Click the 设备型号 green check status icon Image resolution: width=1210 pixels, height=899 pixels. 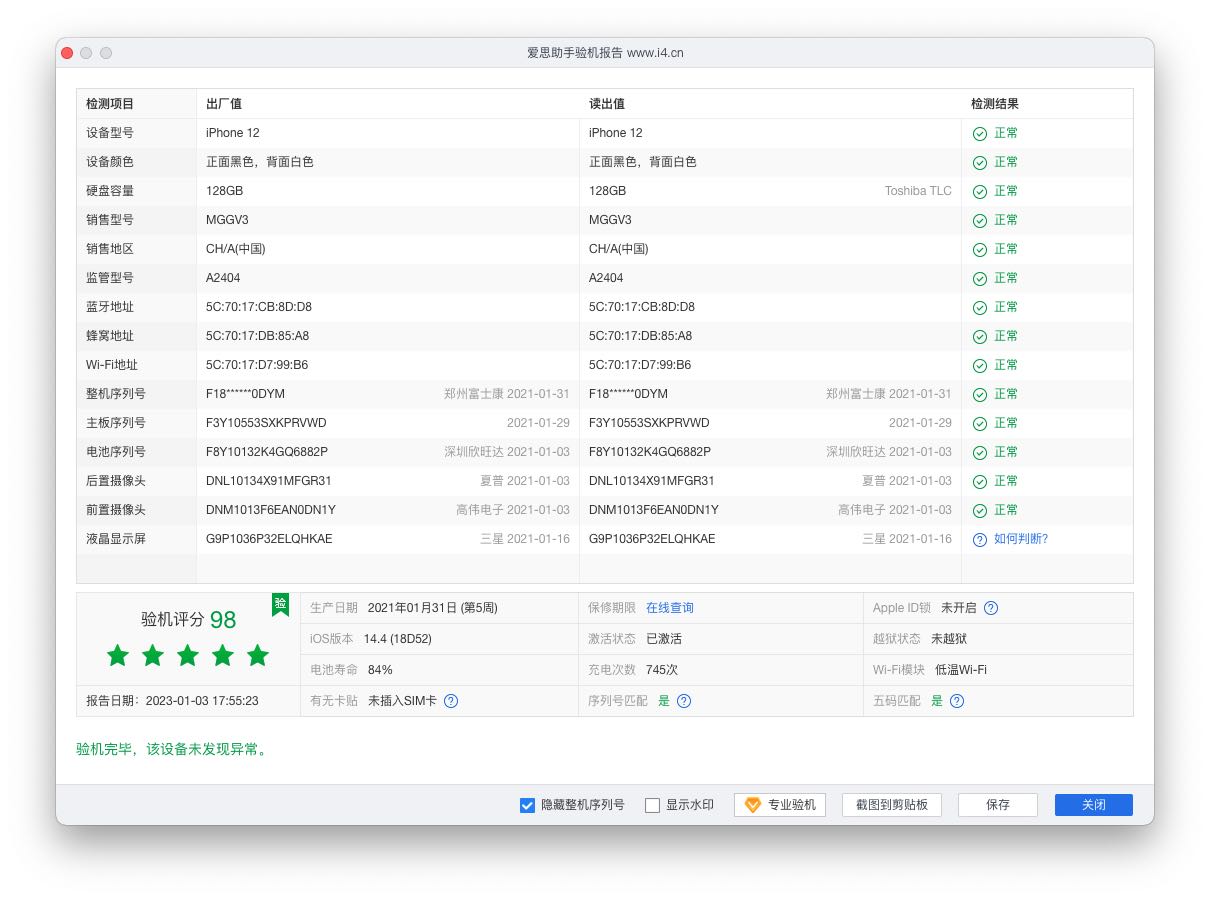pos(980,133)
